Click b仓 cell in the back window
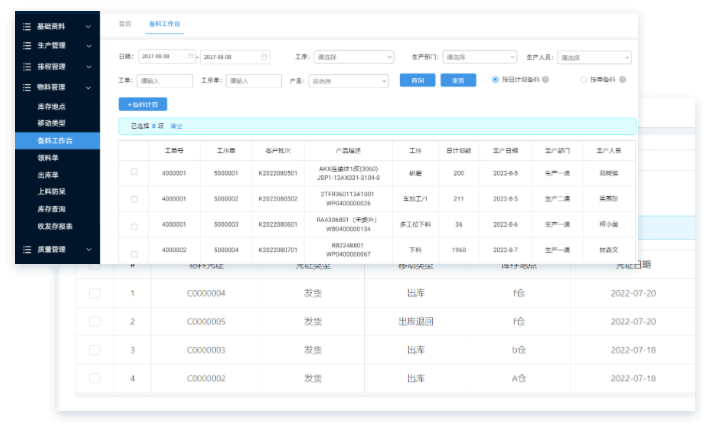 518,350
